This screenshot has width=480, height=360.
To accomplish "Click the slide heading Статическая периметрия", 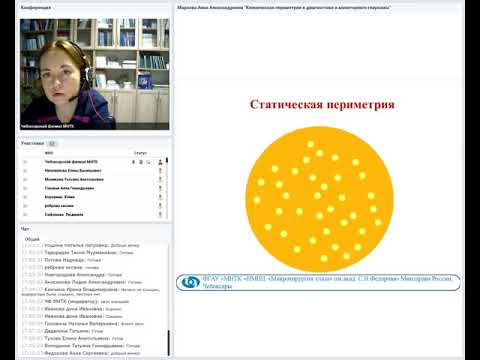I will pos(322,104).
